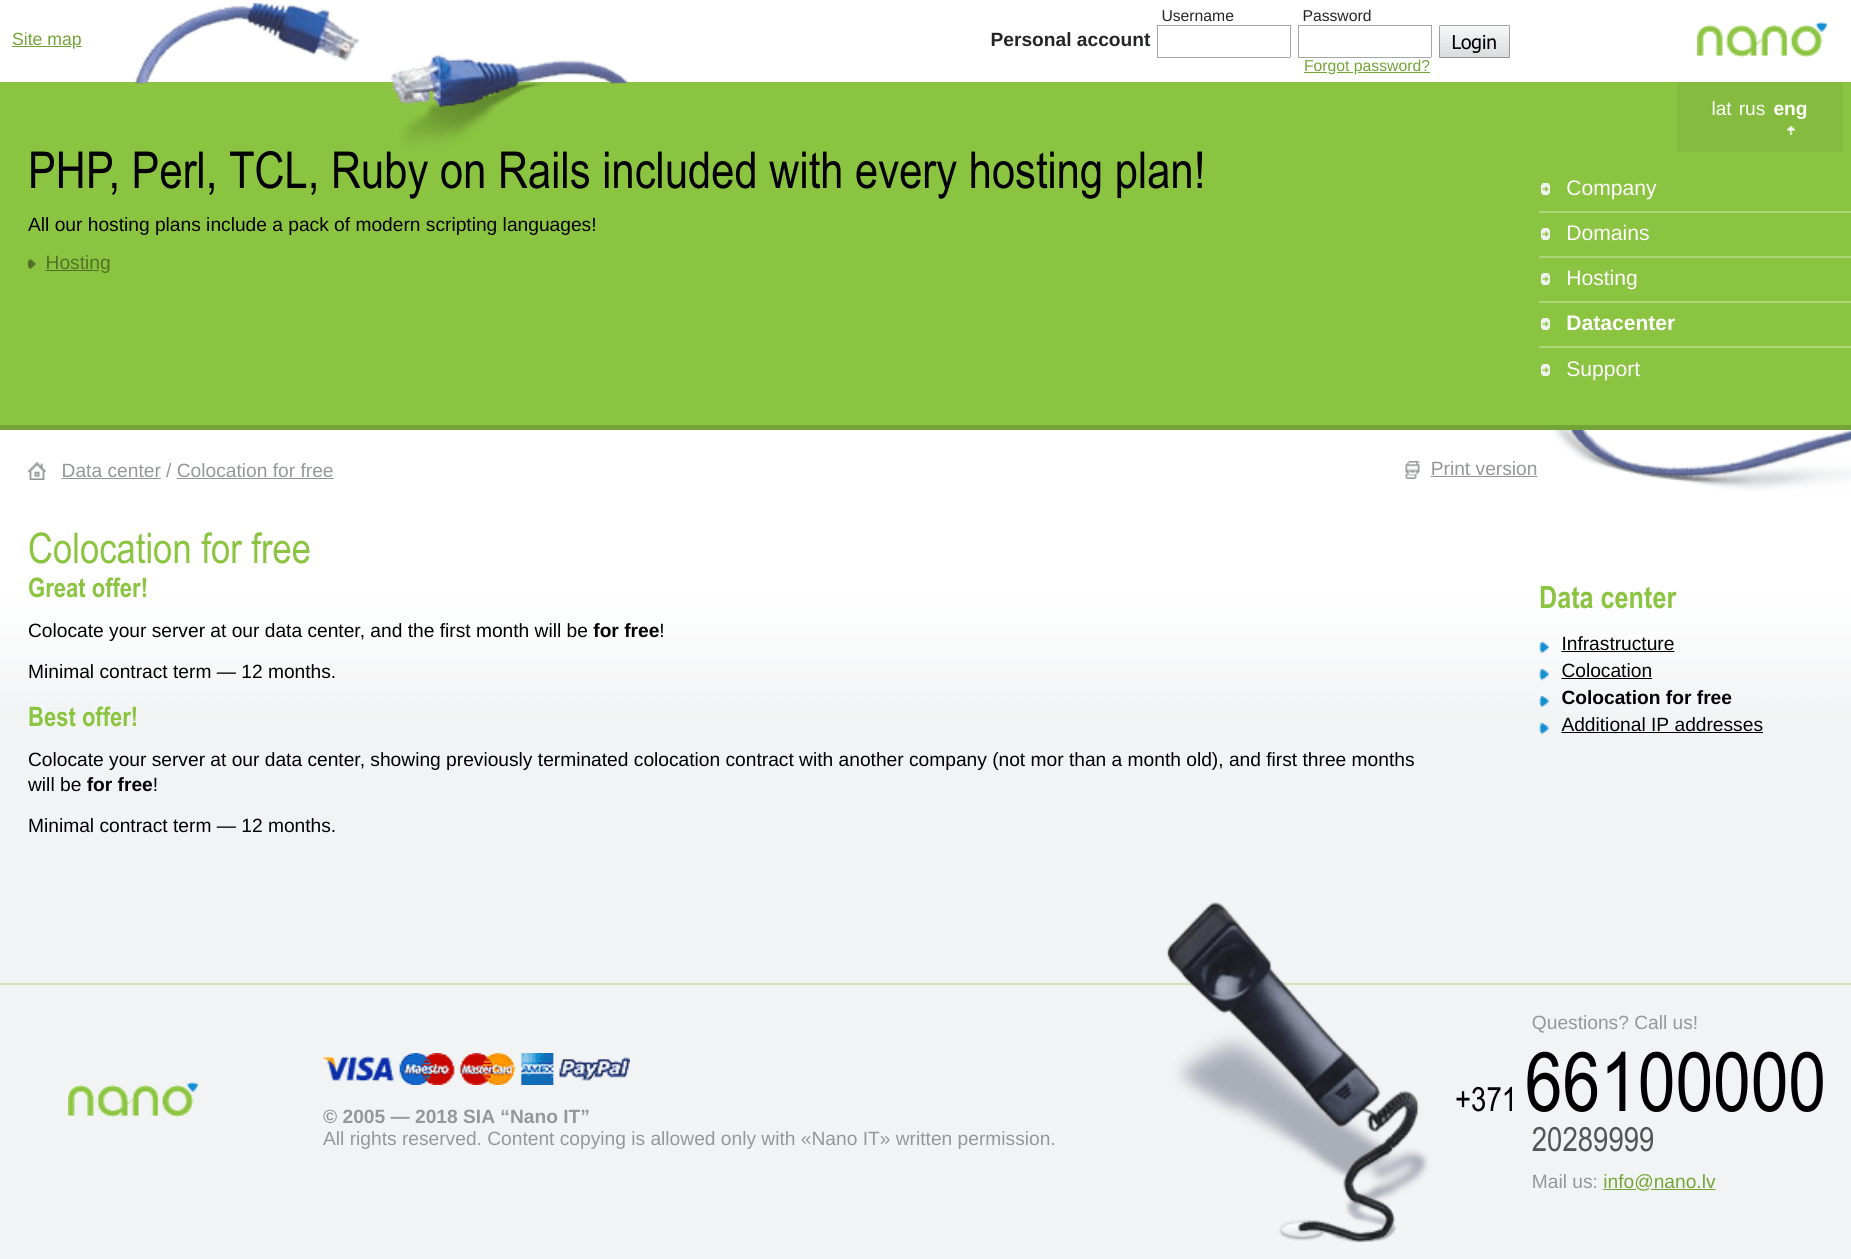Viewport: 1851px width, 1259px height.
Task: Click the Login button
Action: pyautogui.click(x=1474, y=42)
